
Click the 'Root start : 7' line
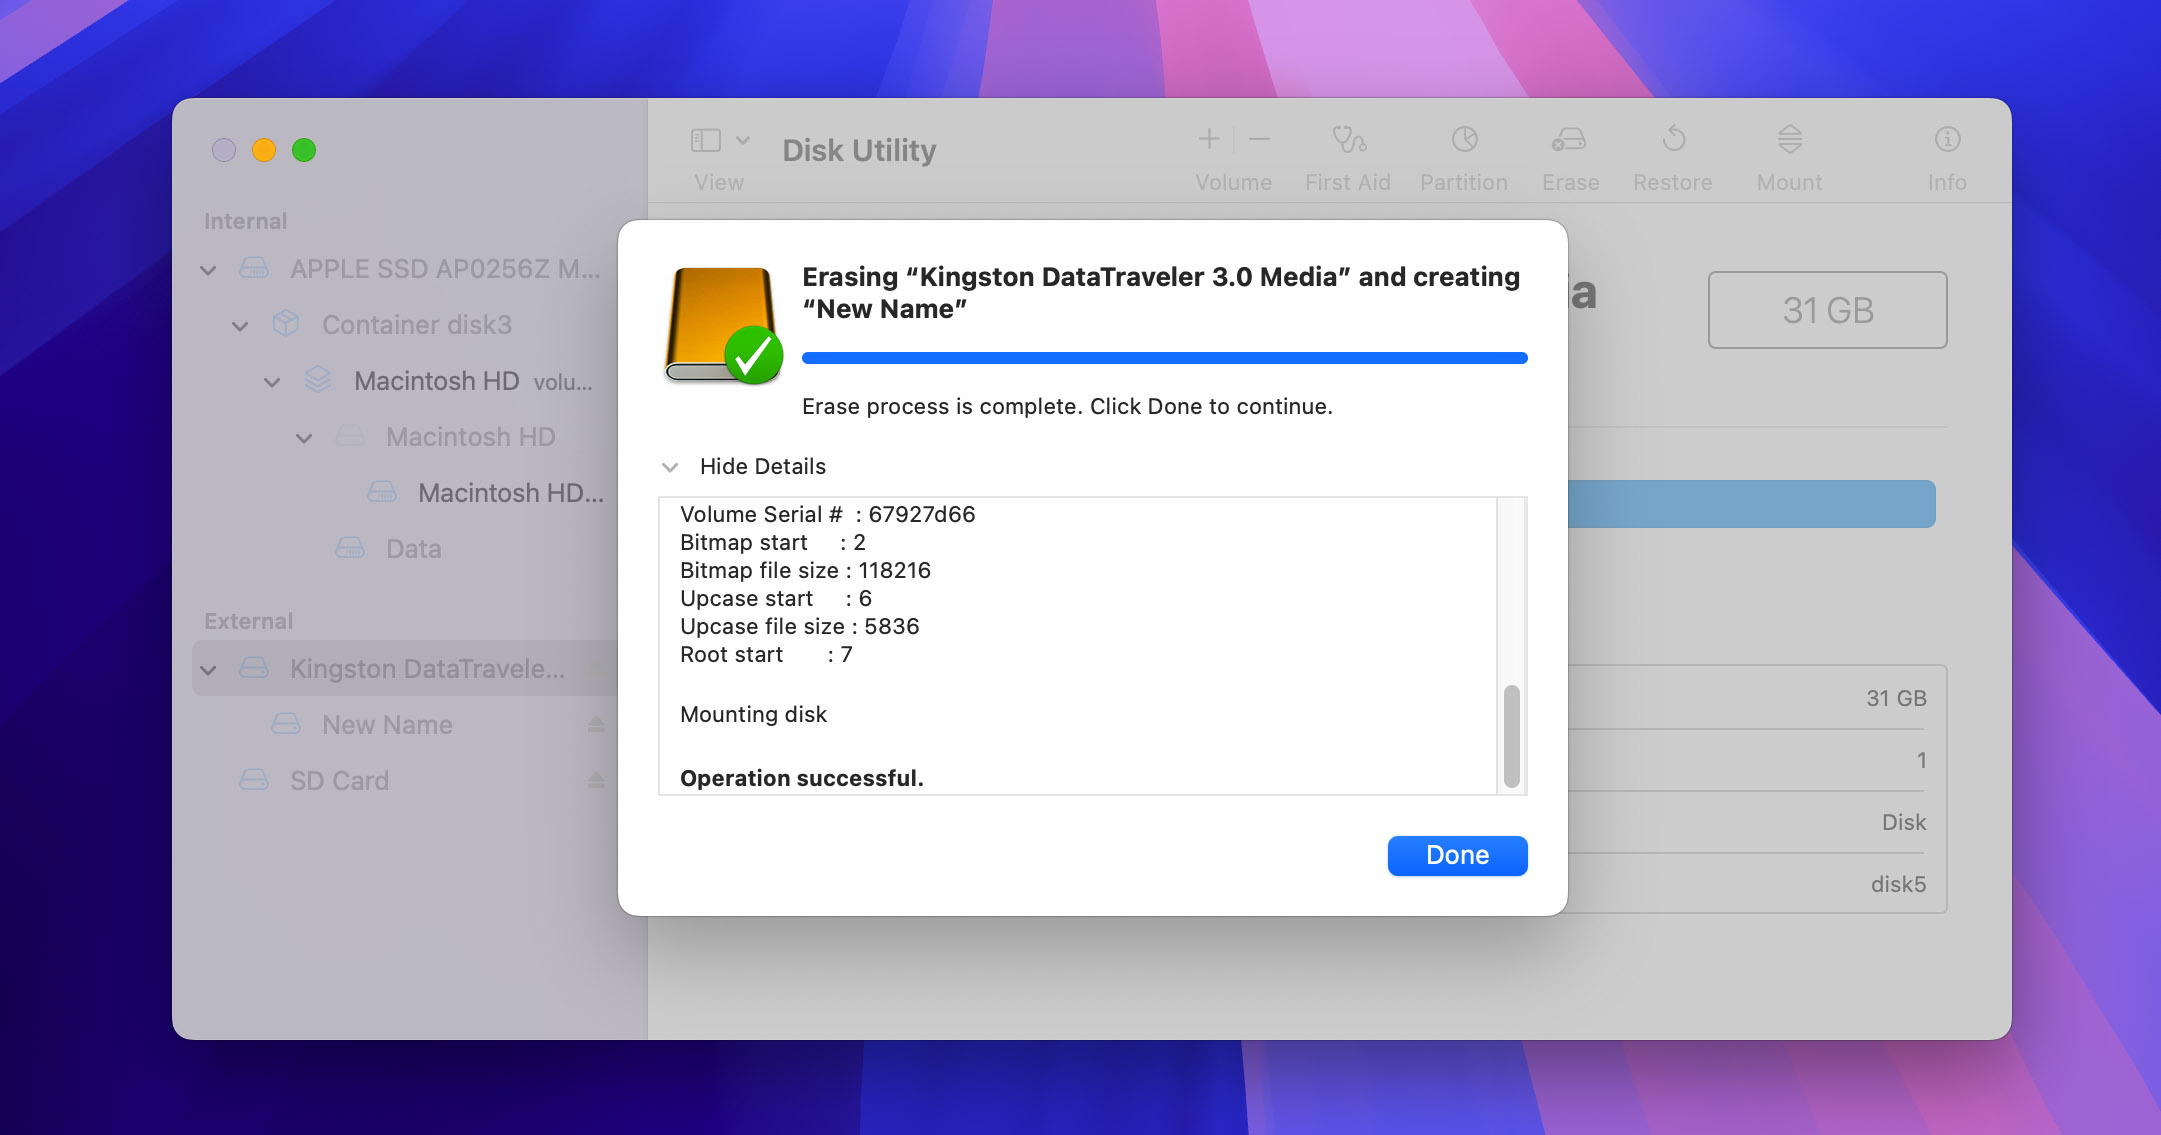click(x=766, y=654)
